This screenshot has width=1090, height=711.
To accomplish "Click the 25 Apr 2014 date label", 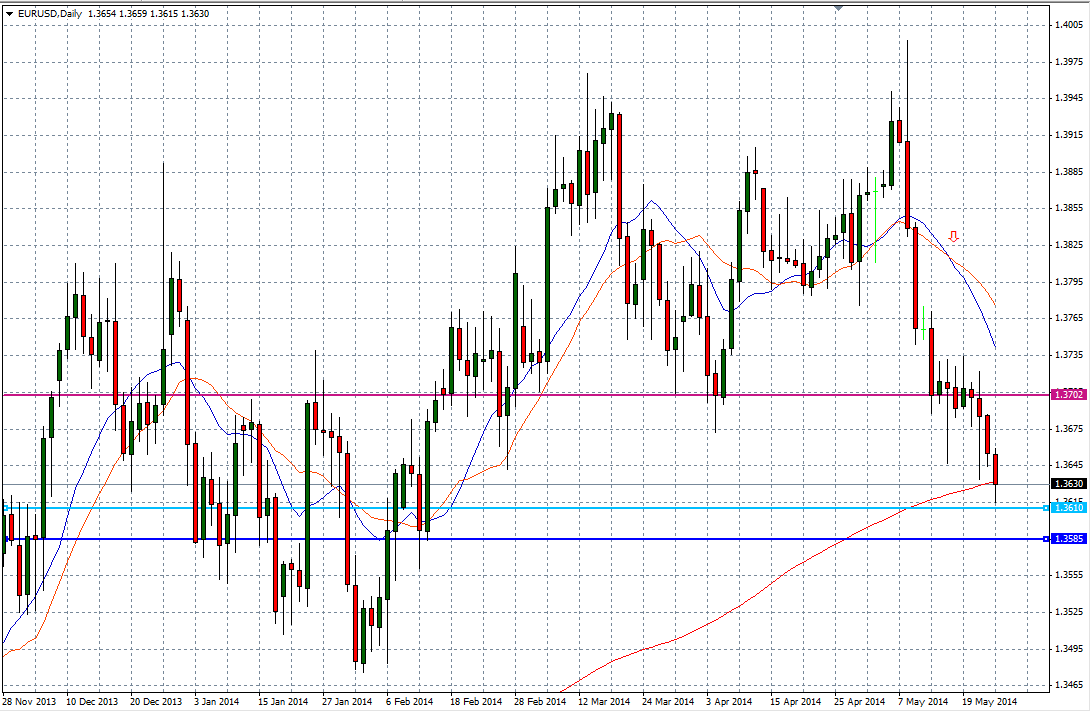I will tap(860, 701).
